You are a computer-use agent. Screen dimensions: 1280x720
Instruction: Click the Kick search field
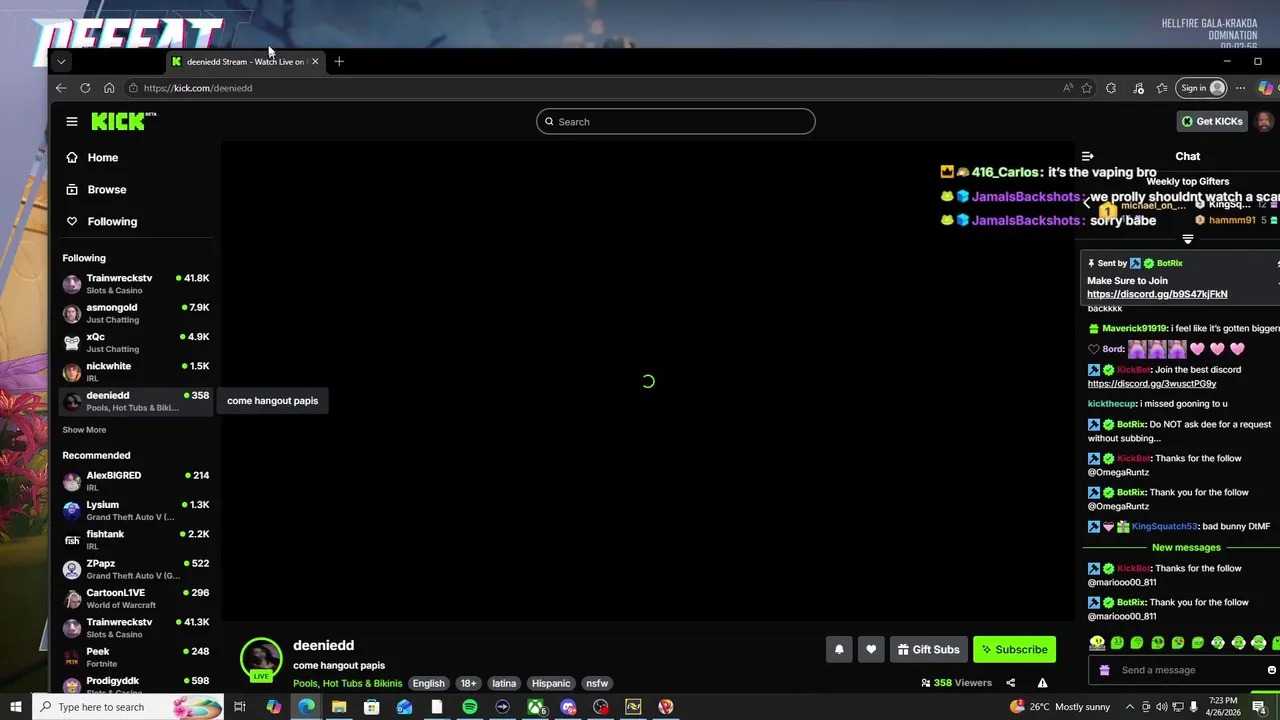point(676,122)
